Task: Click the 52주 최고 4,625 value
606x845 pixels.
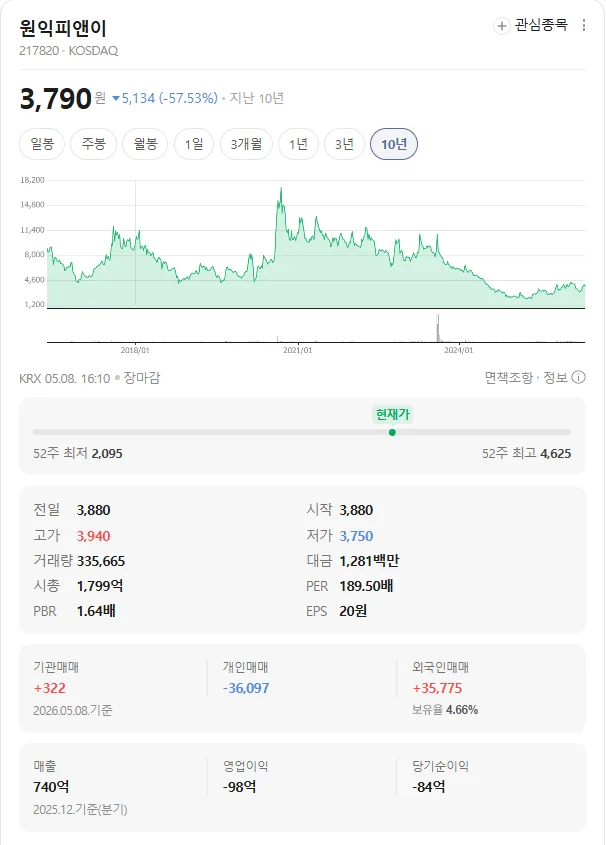Action: click(555, 453)
